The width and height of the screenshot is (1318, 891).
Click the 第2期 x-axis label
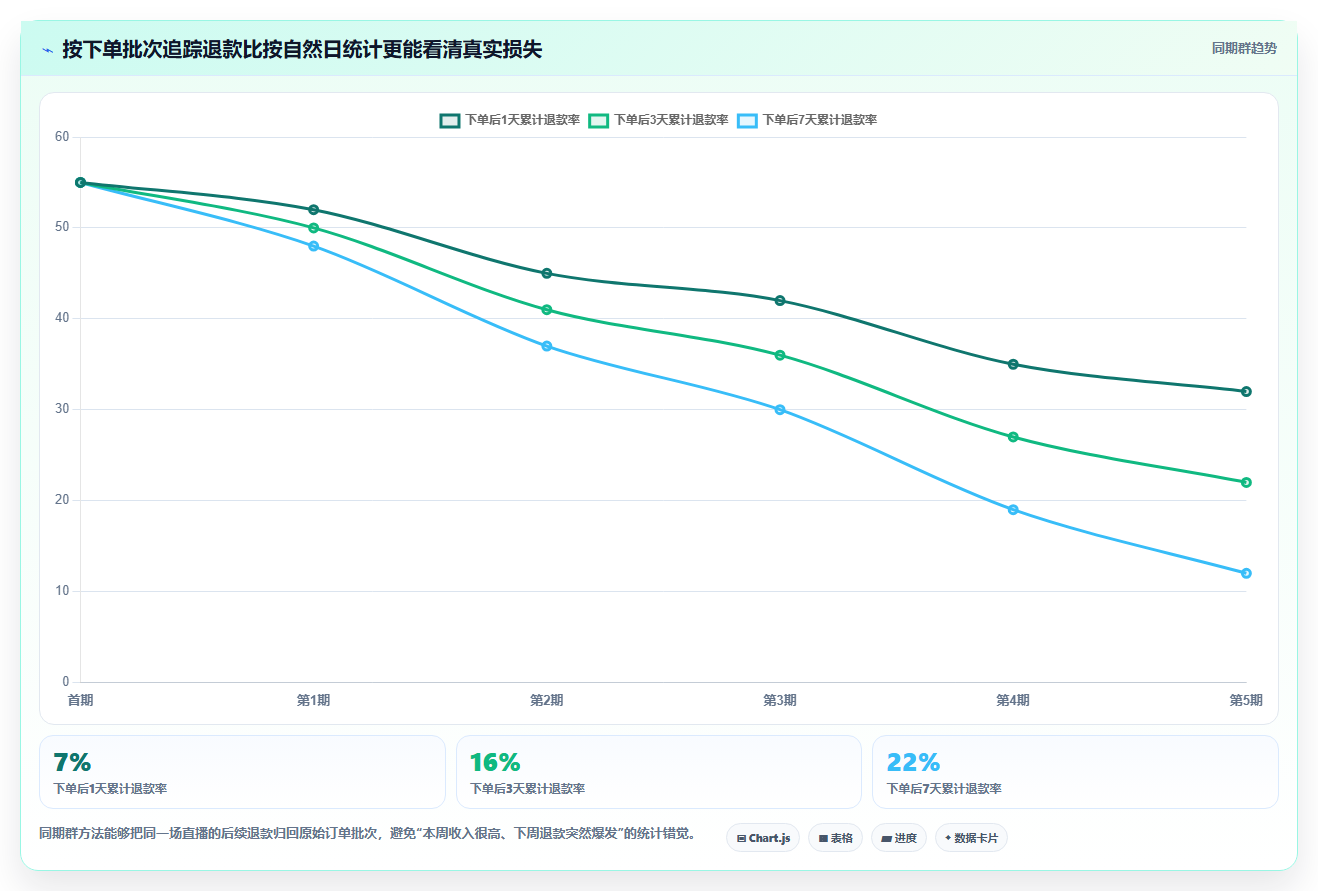point(547,700)
